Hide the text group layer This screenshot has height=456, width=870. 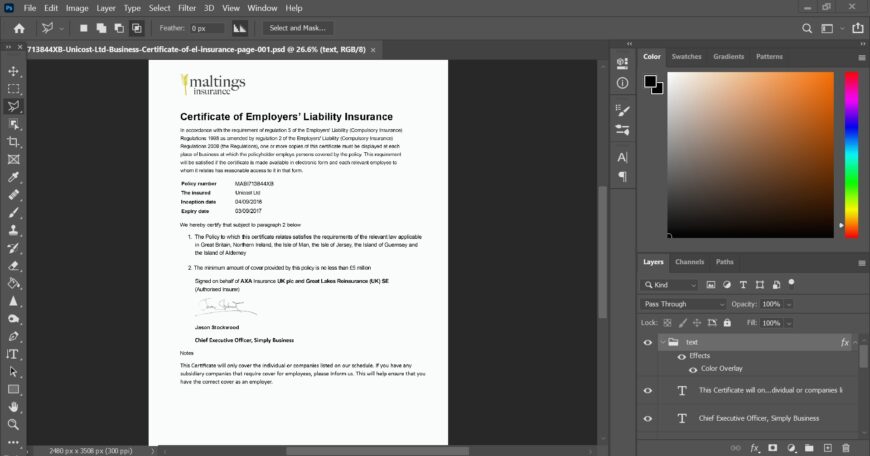(x=648, y=342)
